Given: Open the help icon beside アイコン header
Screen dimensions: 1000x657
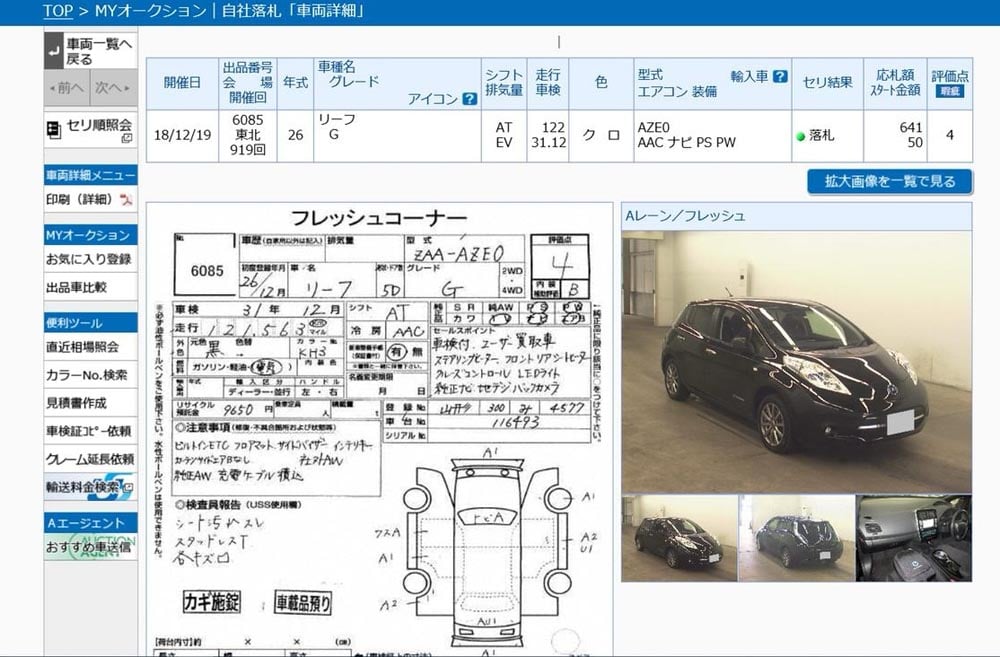Looking at the screenshot, I should coord(469,99).
